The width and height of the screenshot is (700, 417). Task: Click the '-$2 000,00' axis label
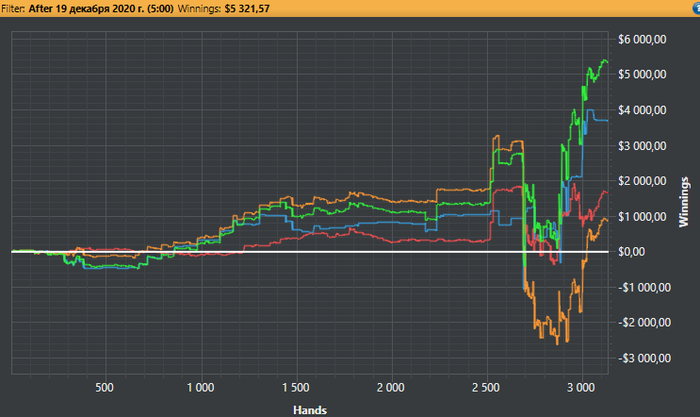(x=644, y=322)
